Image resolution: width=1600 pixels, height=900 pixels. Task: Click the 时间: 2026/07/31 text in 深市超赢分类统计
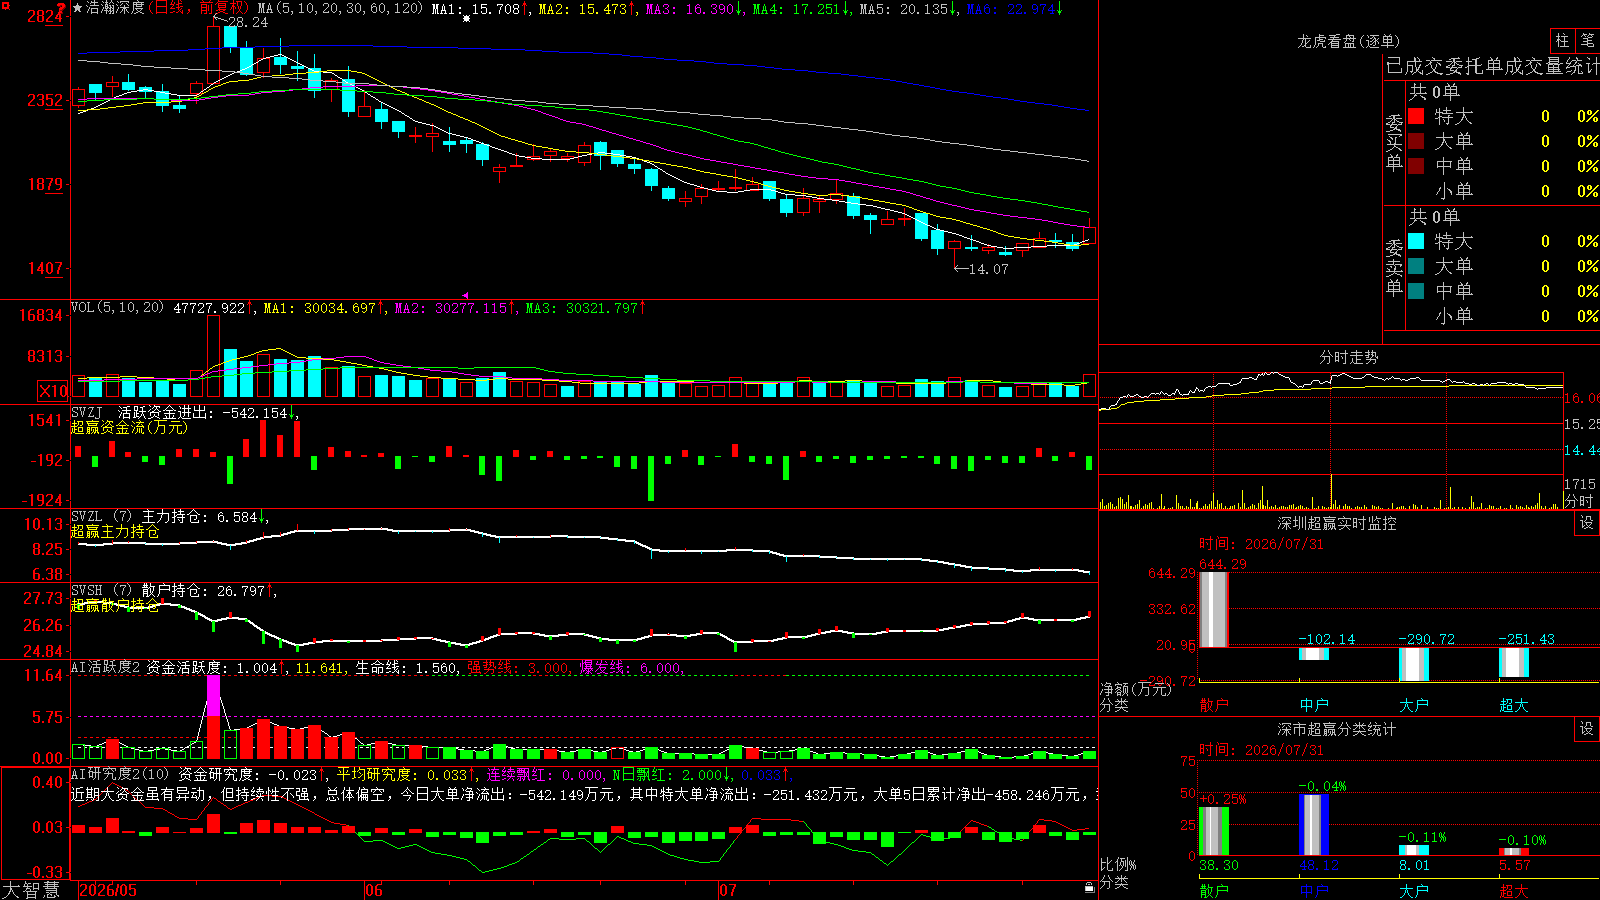click(1261, 750)
